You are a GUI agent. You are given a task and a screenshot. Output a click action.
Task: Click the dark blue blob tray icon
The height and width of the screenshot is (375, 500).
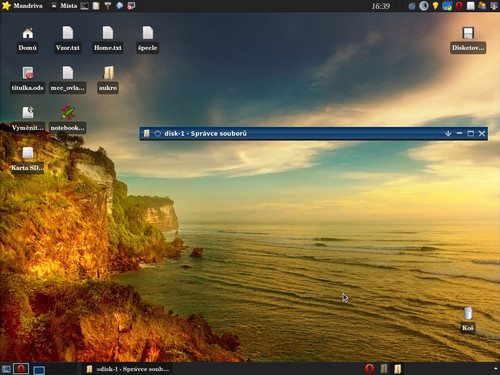412,6
